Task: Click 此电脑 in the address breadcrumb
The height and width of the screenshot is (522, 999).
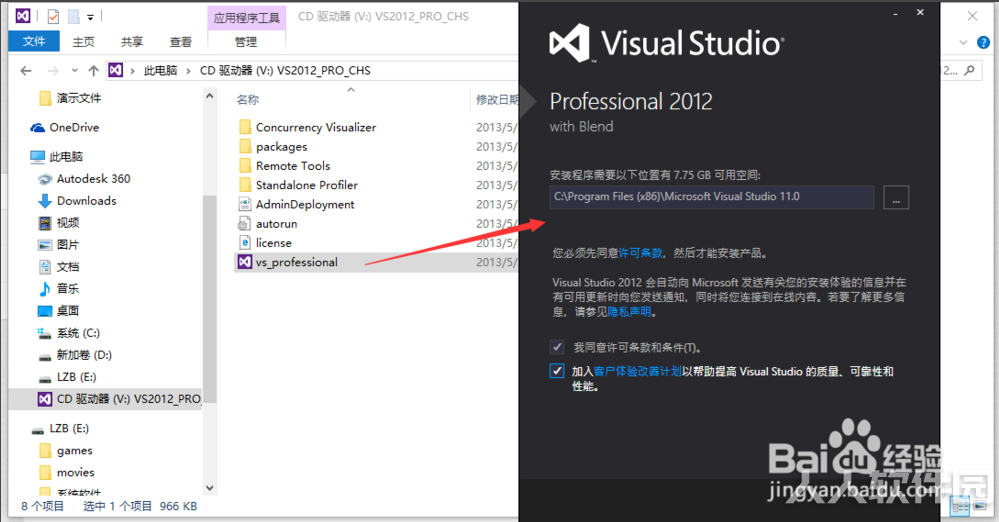Action: coord(161,71)
